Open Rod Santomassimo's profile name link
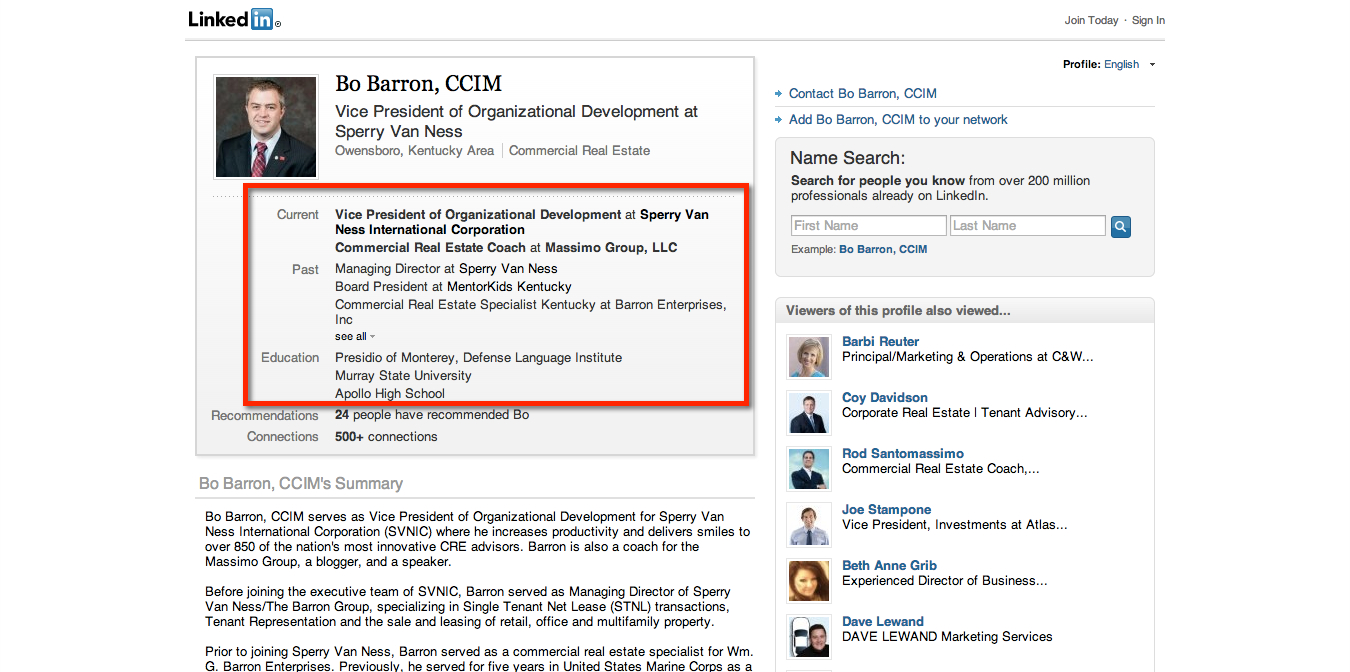Screen dimensions: 1350x672 coord(903,454)
